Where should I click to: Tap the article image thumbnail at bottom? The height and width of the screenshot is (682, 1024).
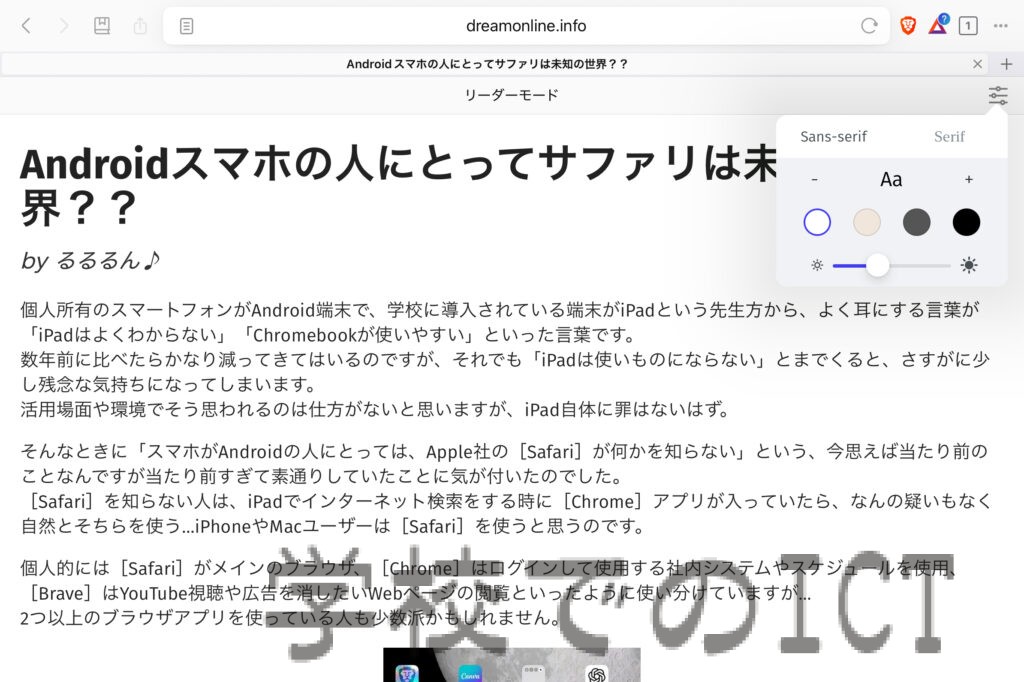[x=511, y=665]
